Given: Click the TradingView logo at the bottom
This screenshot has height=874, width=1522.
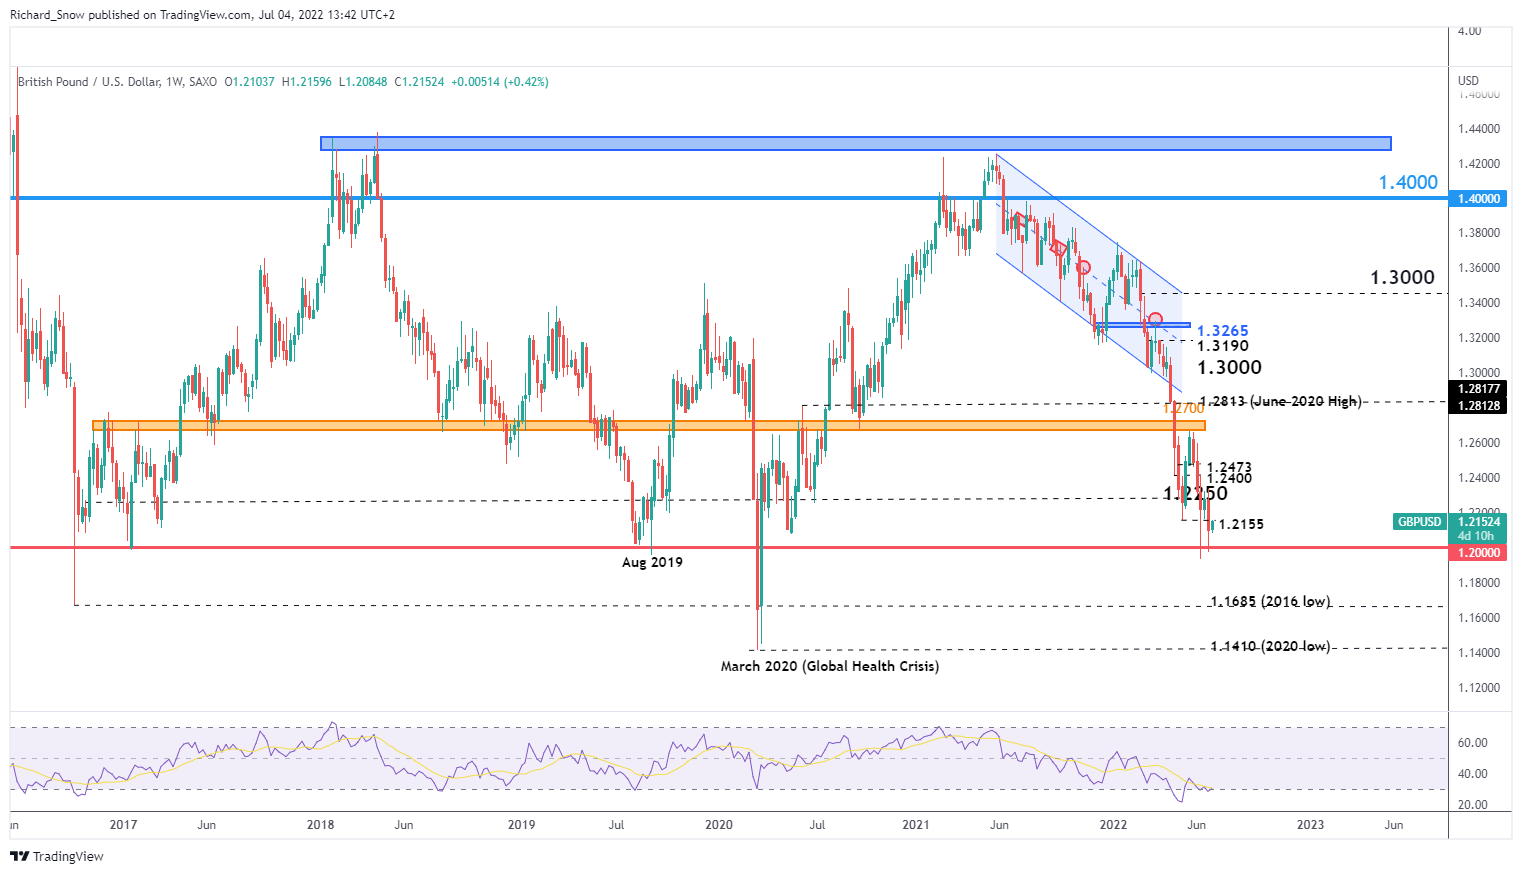Looking at the screenshot, I should pyautogui.click(x=56, y=857).
